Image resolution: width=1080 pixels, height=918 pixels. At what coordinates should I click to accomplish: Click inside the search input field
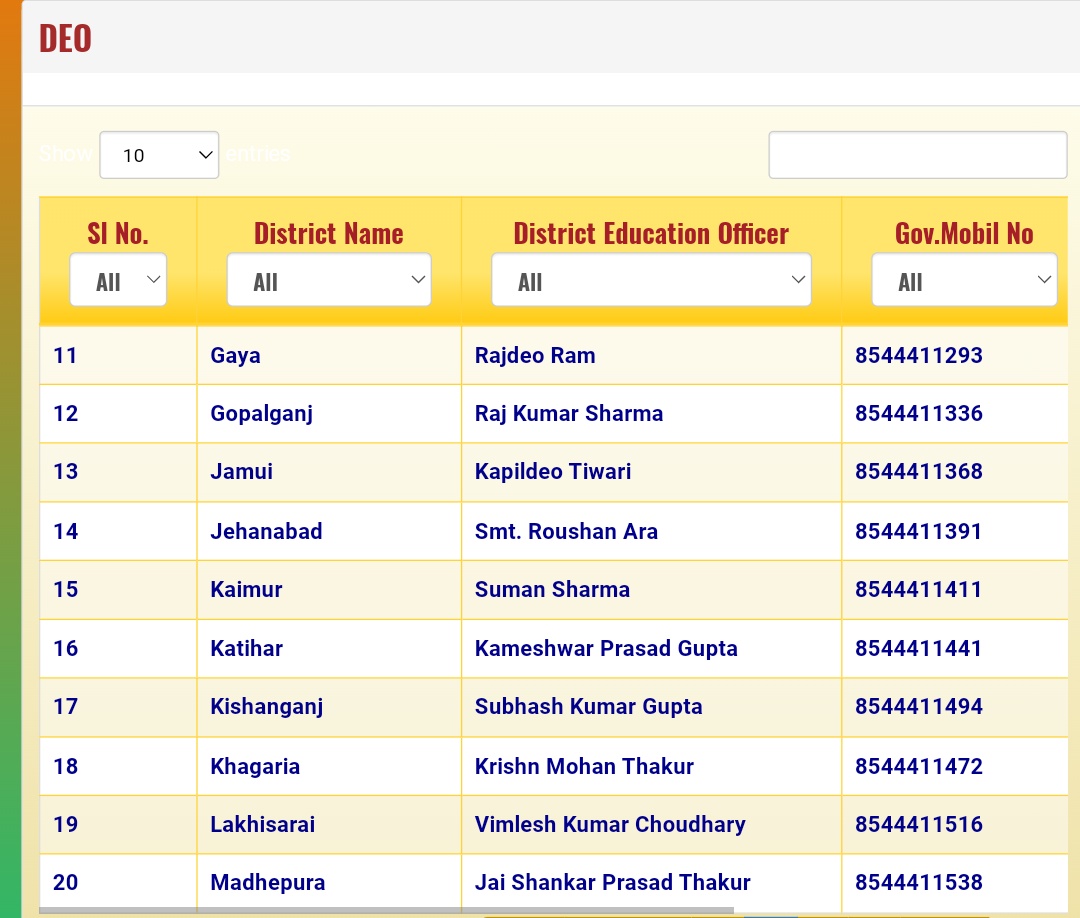coord(917,154)
